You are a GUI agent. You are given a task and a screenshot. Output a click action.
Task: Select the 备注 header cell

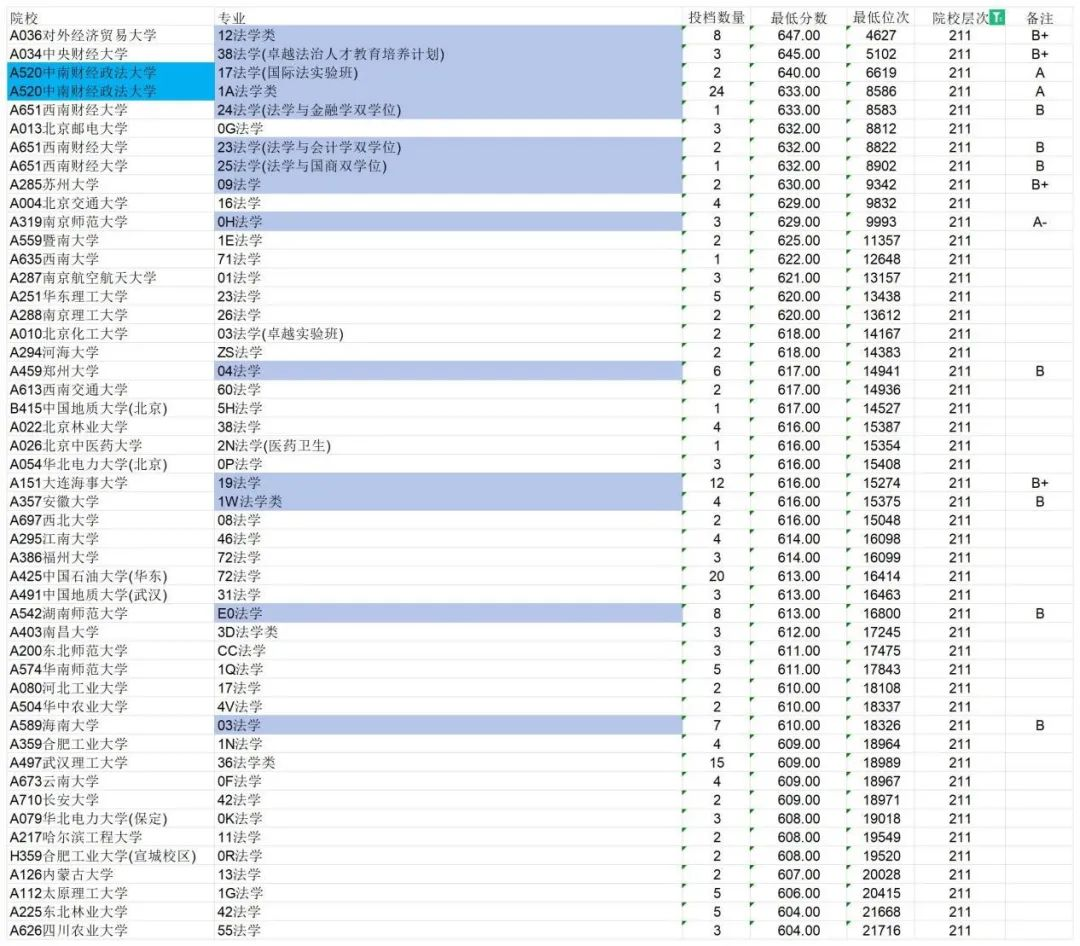click(x=1040, y=18)
